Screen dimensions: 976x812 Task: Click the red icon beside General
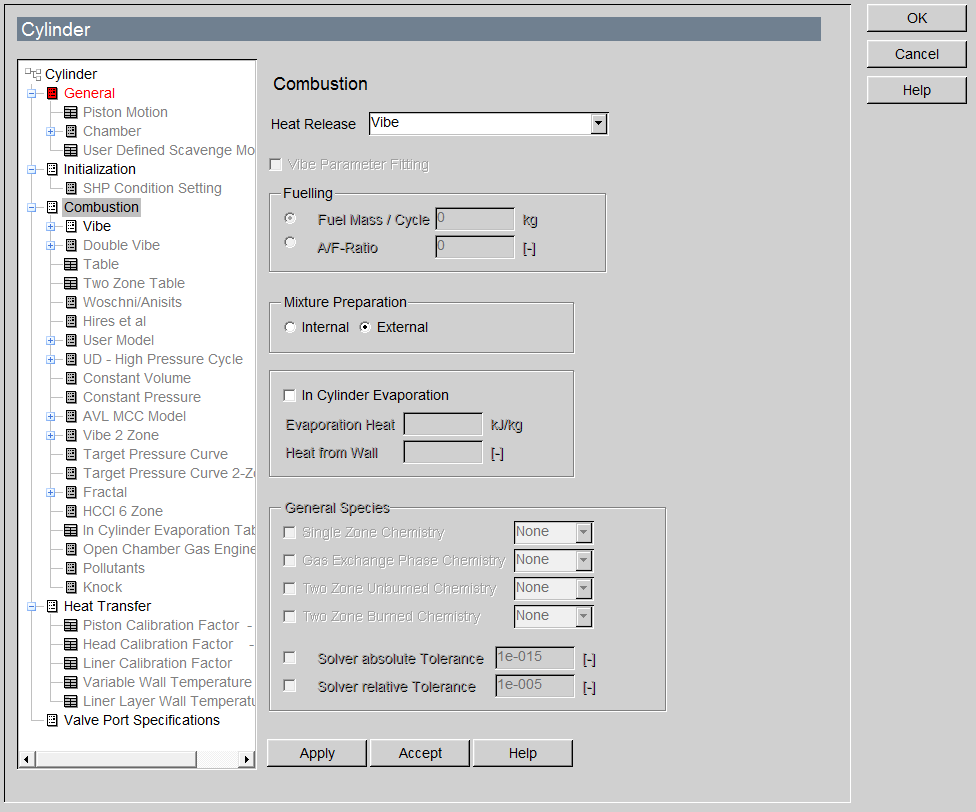[x=52, y=93]
